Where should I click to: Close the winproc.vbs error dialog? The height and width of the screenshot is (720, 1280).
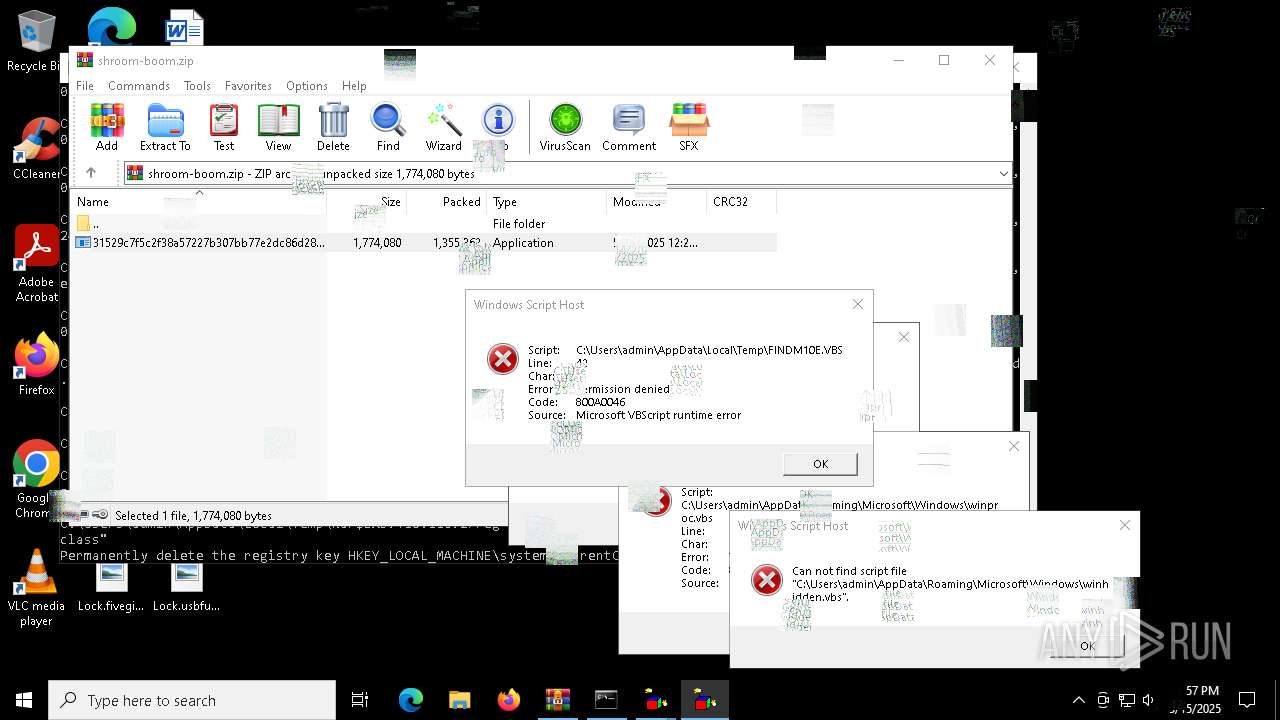(x=1013, y=446)
